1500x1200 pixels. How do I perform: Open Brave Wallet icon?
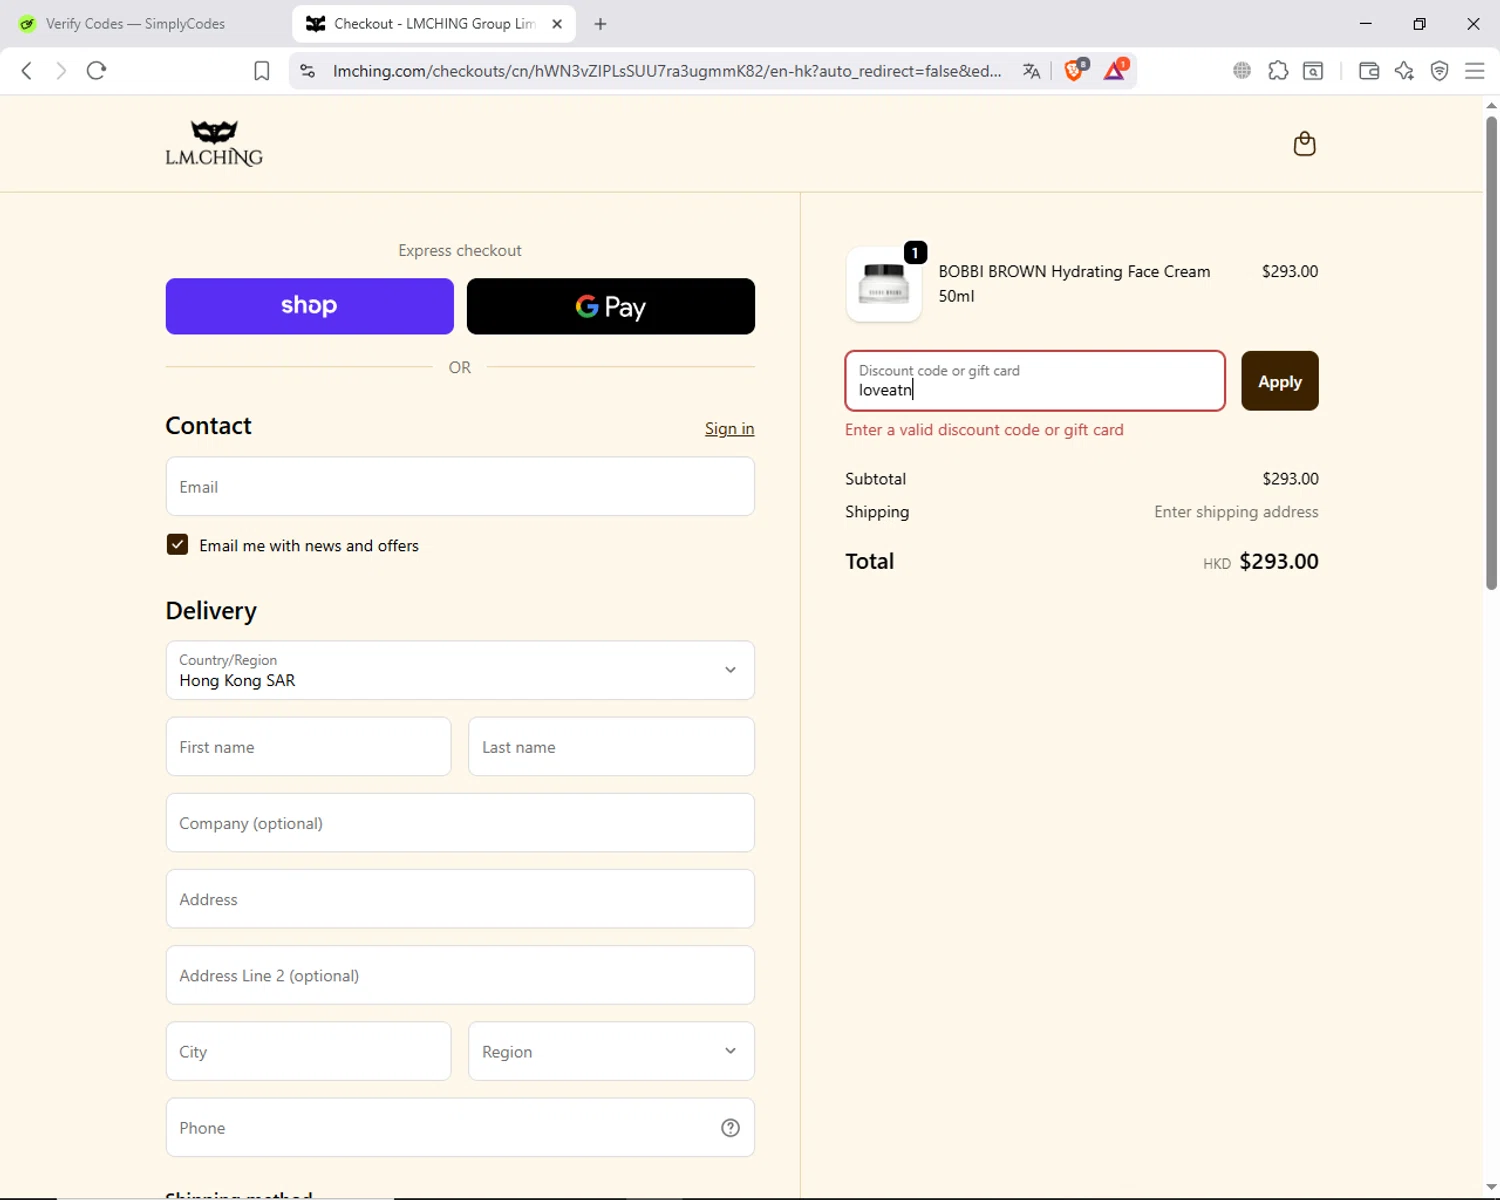click(x=1369, y=71)
